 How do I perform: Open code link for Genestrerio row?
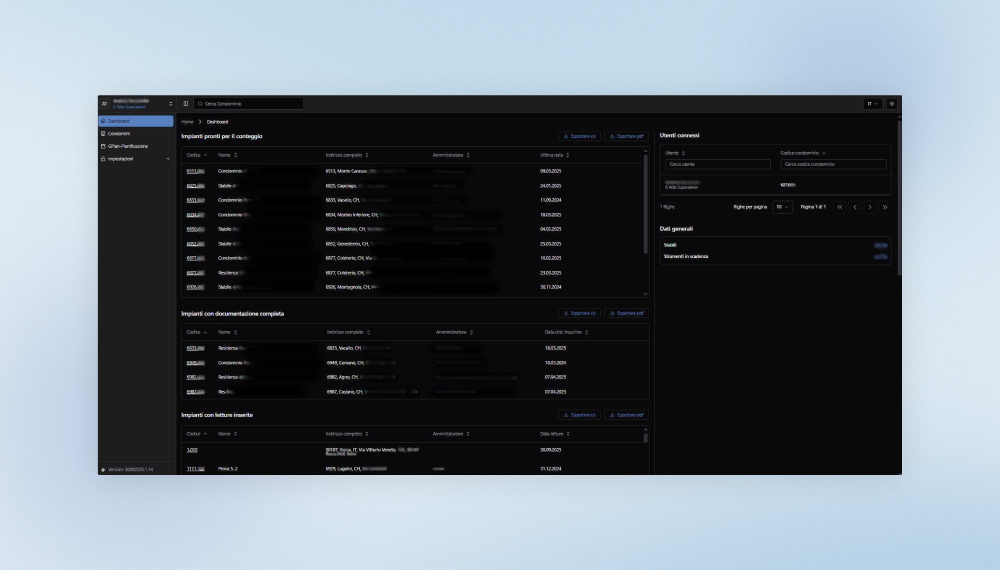click(x=195, y=244)
